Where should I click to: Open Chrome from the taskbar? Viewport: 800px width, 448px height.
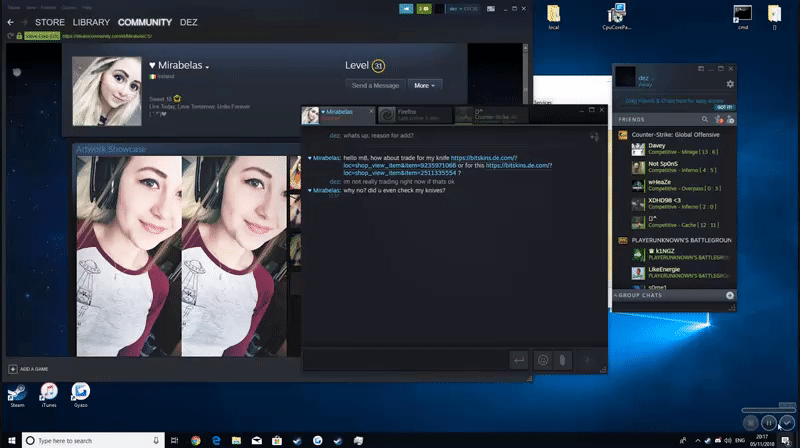click(196, 440)
